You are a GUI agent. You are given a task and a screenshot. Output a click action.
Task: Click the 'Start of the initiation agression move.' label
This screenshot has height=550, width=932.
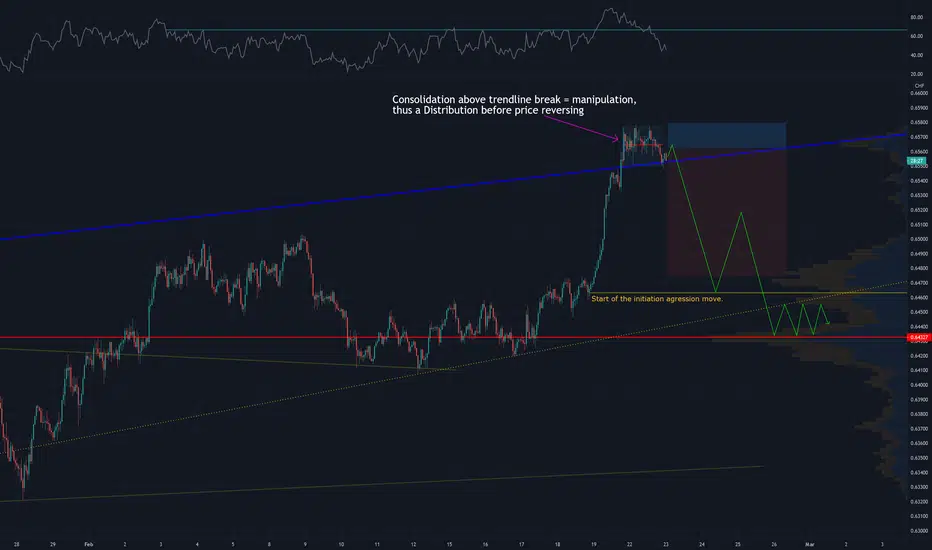pos(657,299)
